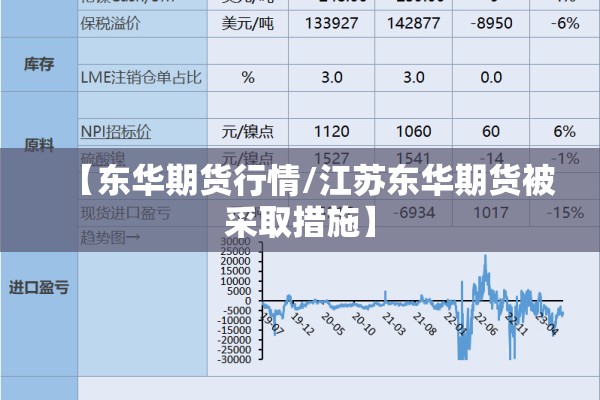The height and width of the screenshot is (400, 600).
Task: Click the import profit trend chart line
Action: (x=412, y=307)
